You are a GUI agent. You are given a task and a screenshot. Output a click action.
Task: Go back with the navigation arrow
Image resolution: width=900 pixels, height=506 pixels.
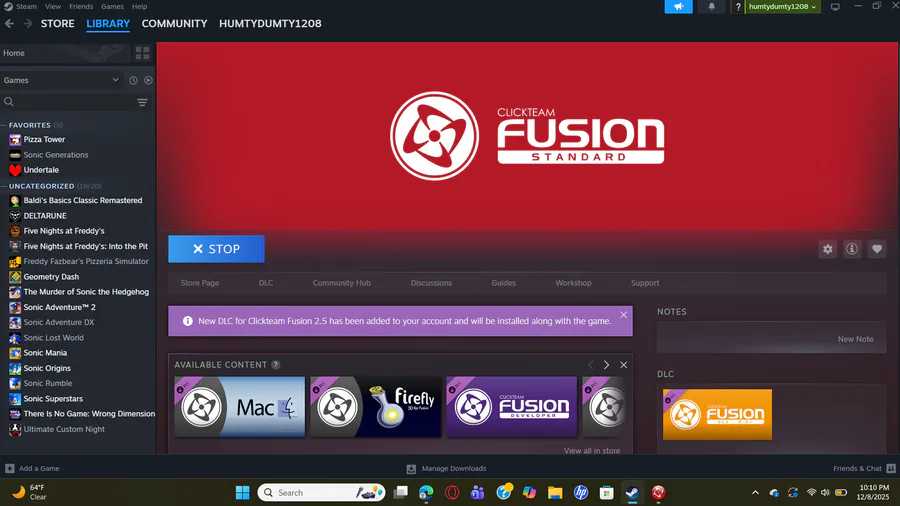[9, 24]
